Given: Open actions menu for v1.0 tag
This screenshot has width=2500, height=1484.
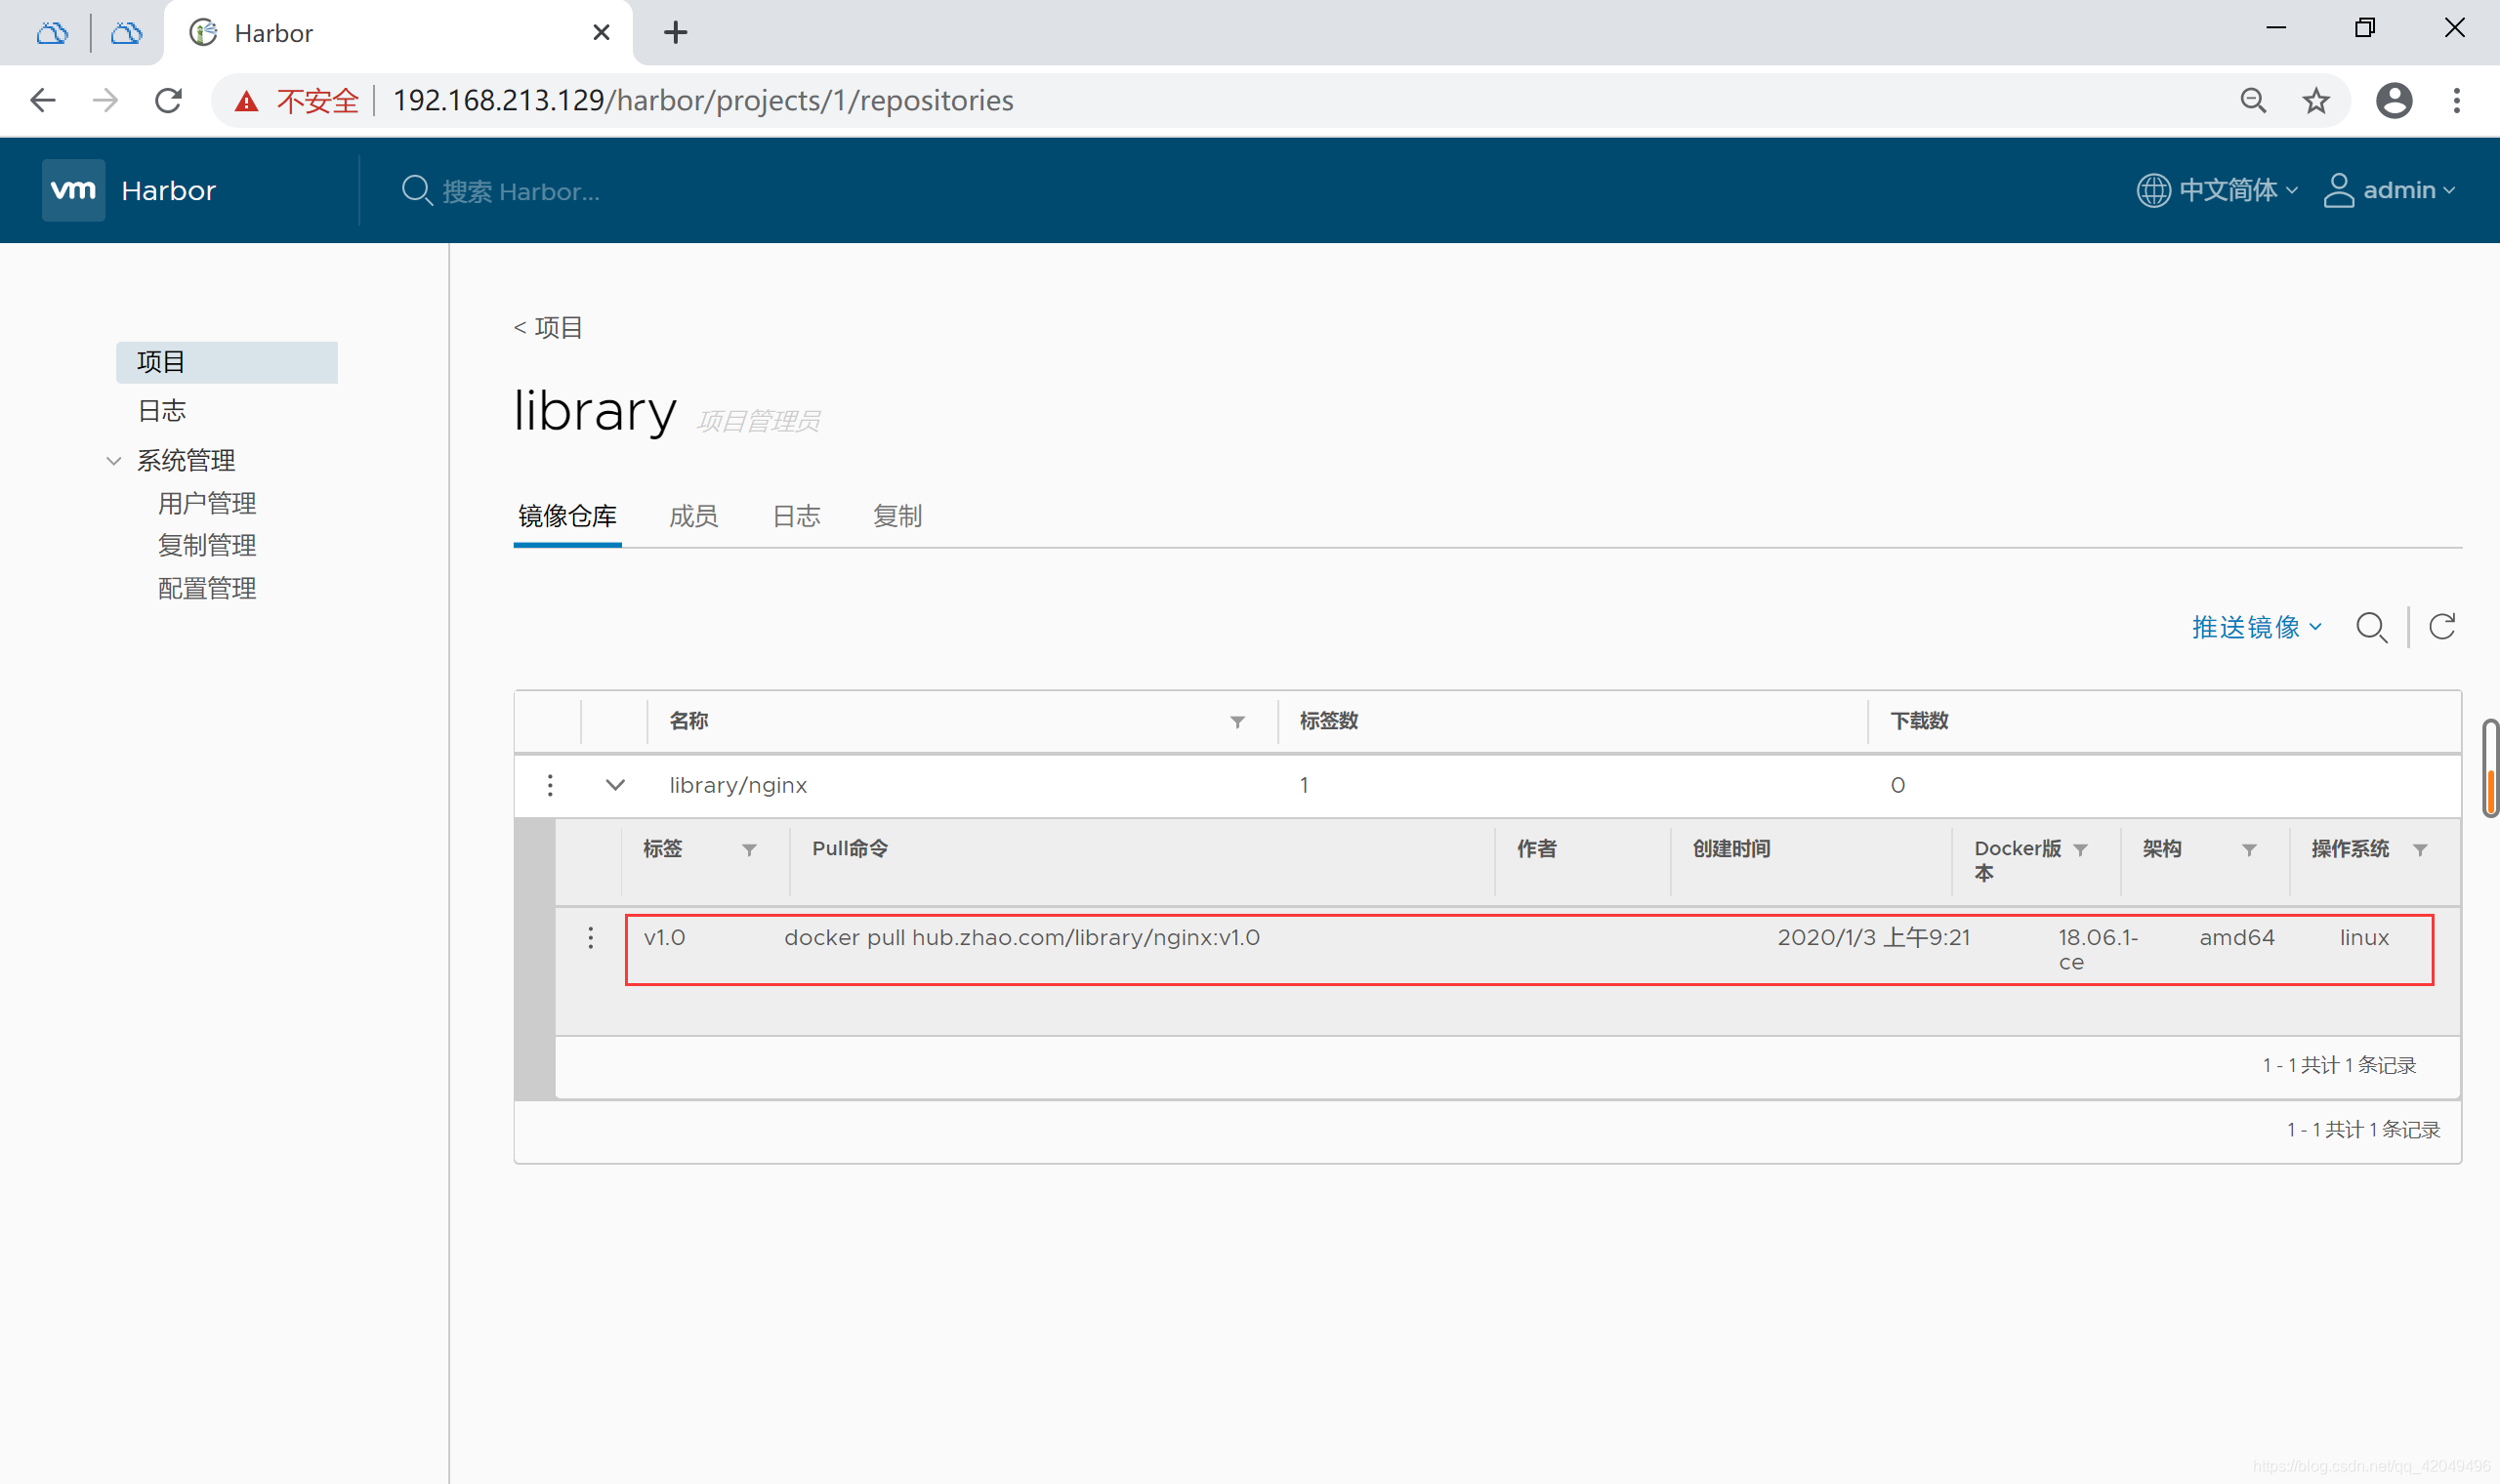Looking at the screenshot, I should [x=590, y=938].
